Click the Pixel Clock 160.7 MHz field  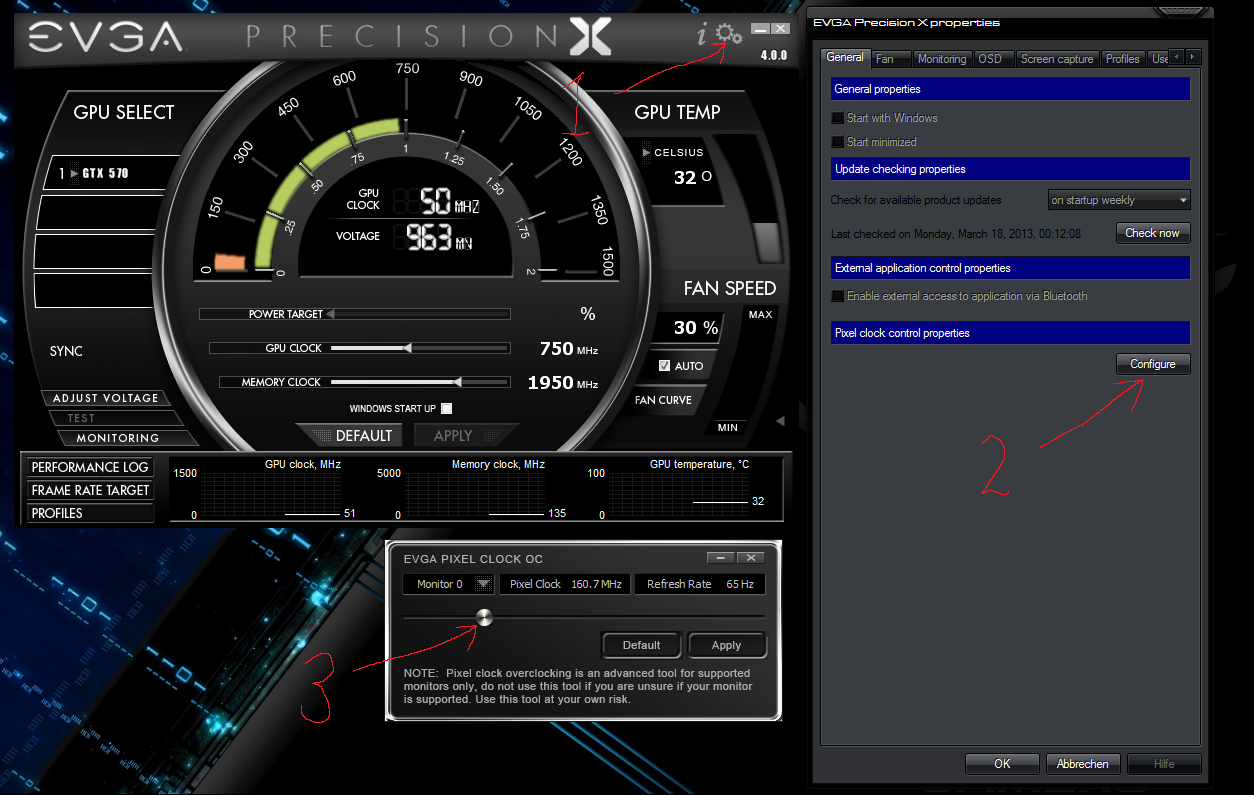[565, 584]
